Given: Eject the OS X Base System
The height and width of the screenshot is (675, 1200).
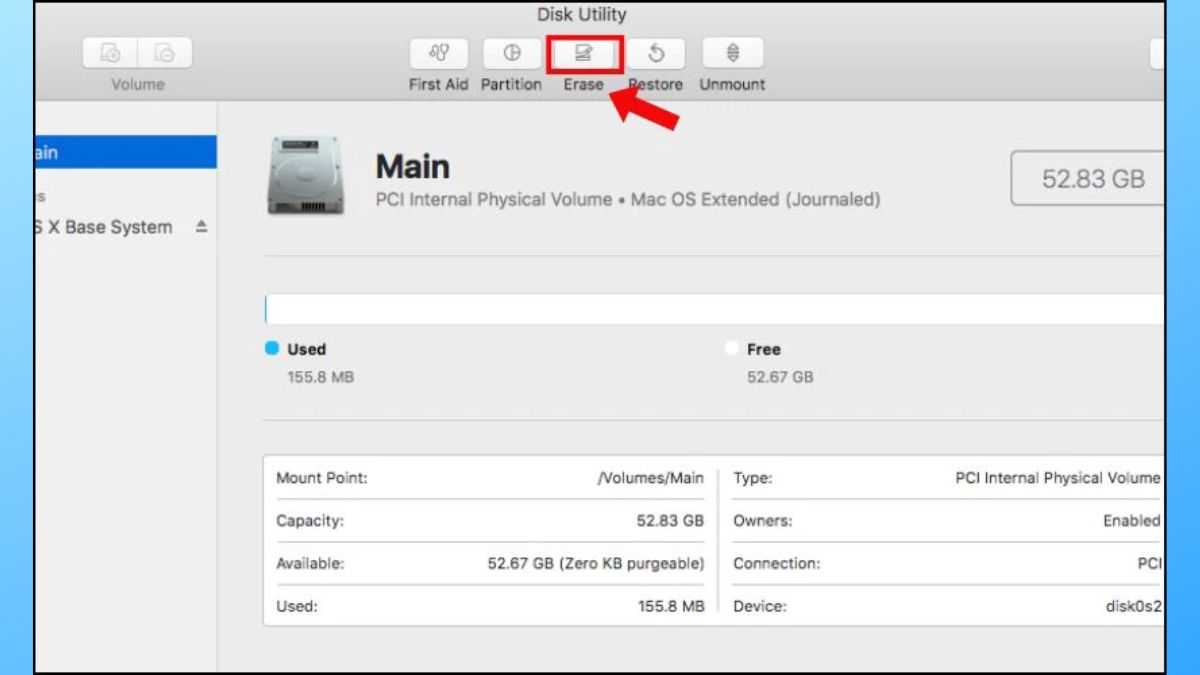Looking at the screenshot, I should click(x=201, y=228).
